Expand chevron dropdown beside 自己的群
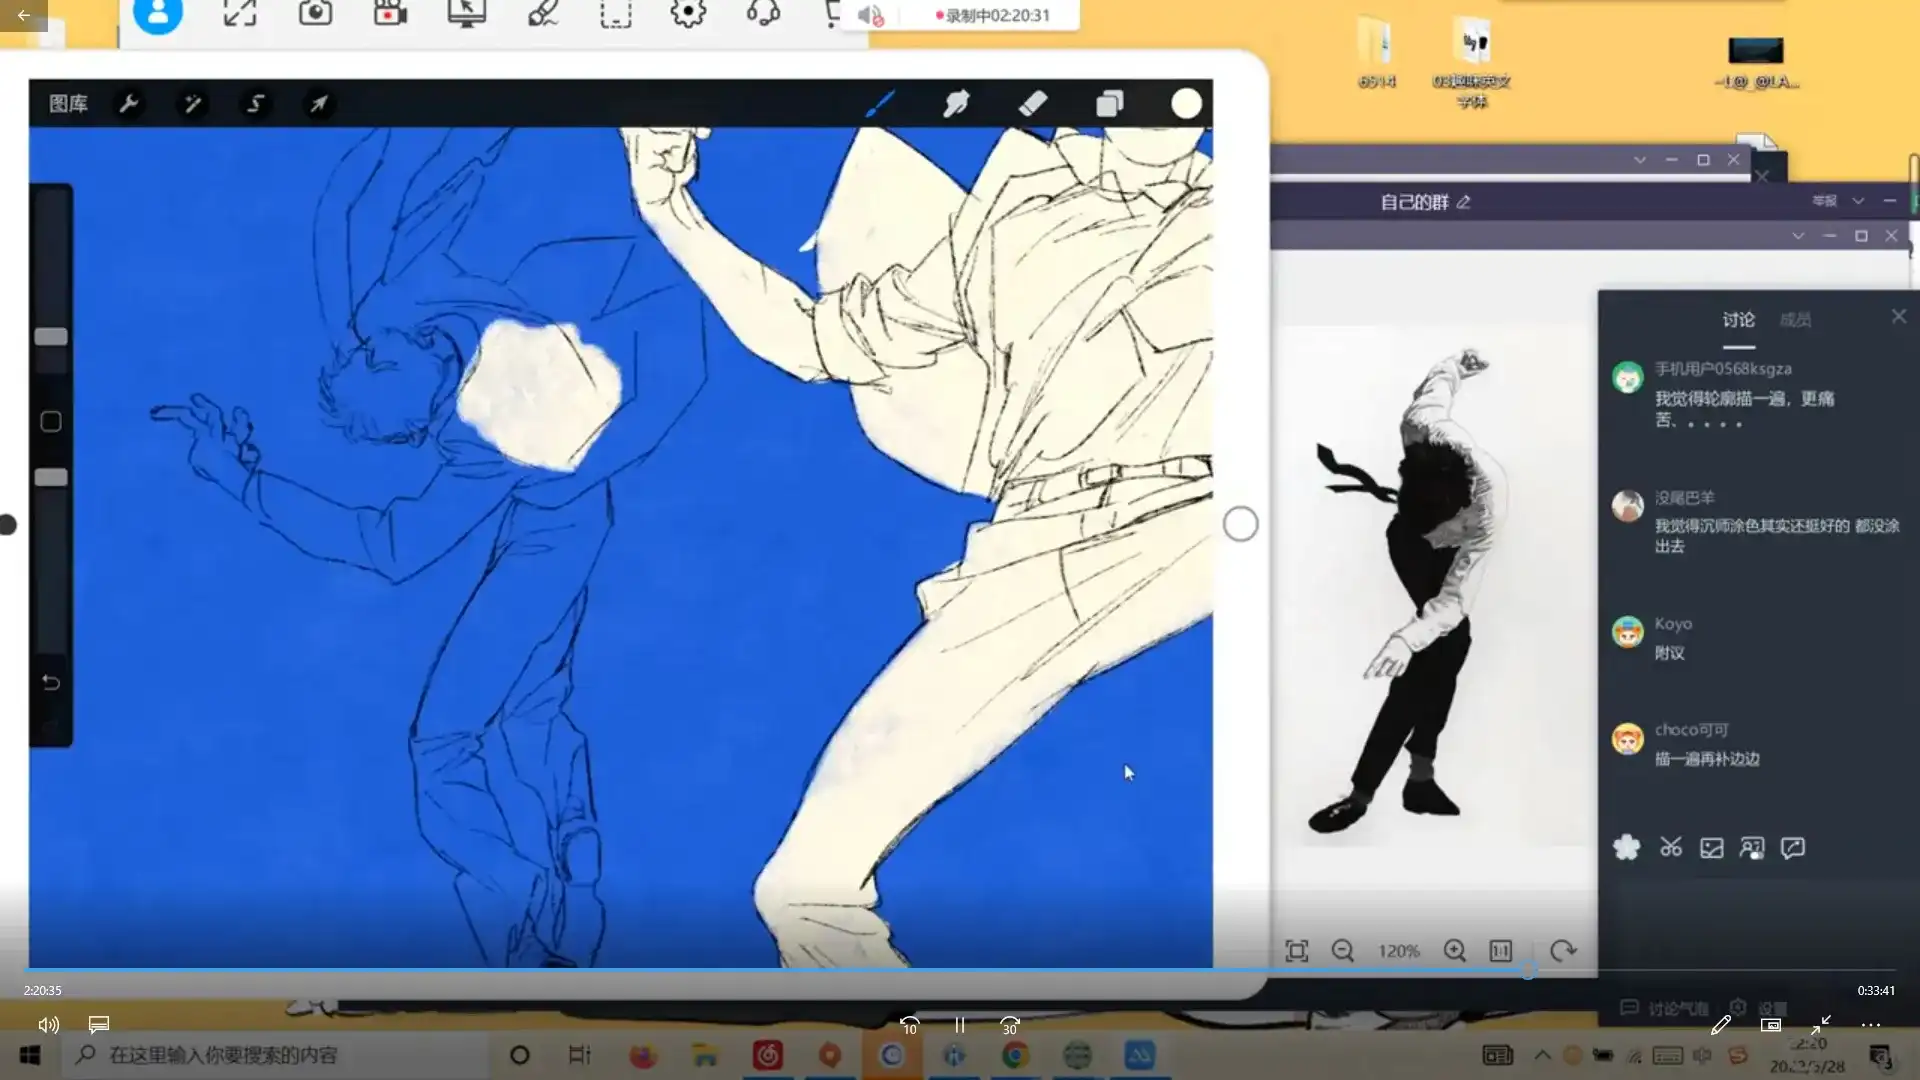This screenshot has height=1080, width=1920. [1858, 201]
